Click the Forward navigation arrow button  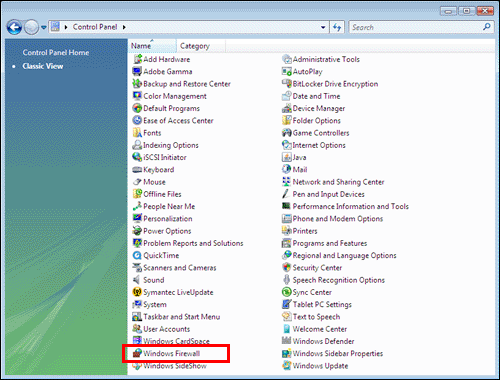pyautogui.click(x=32, y=27)
